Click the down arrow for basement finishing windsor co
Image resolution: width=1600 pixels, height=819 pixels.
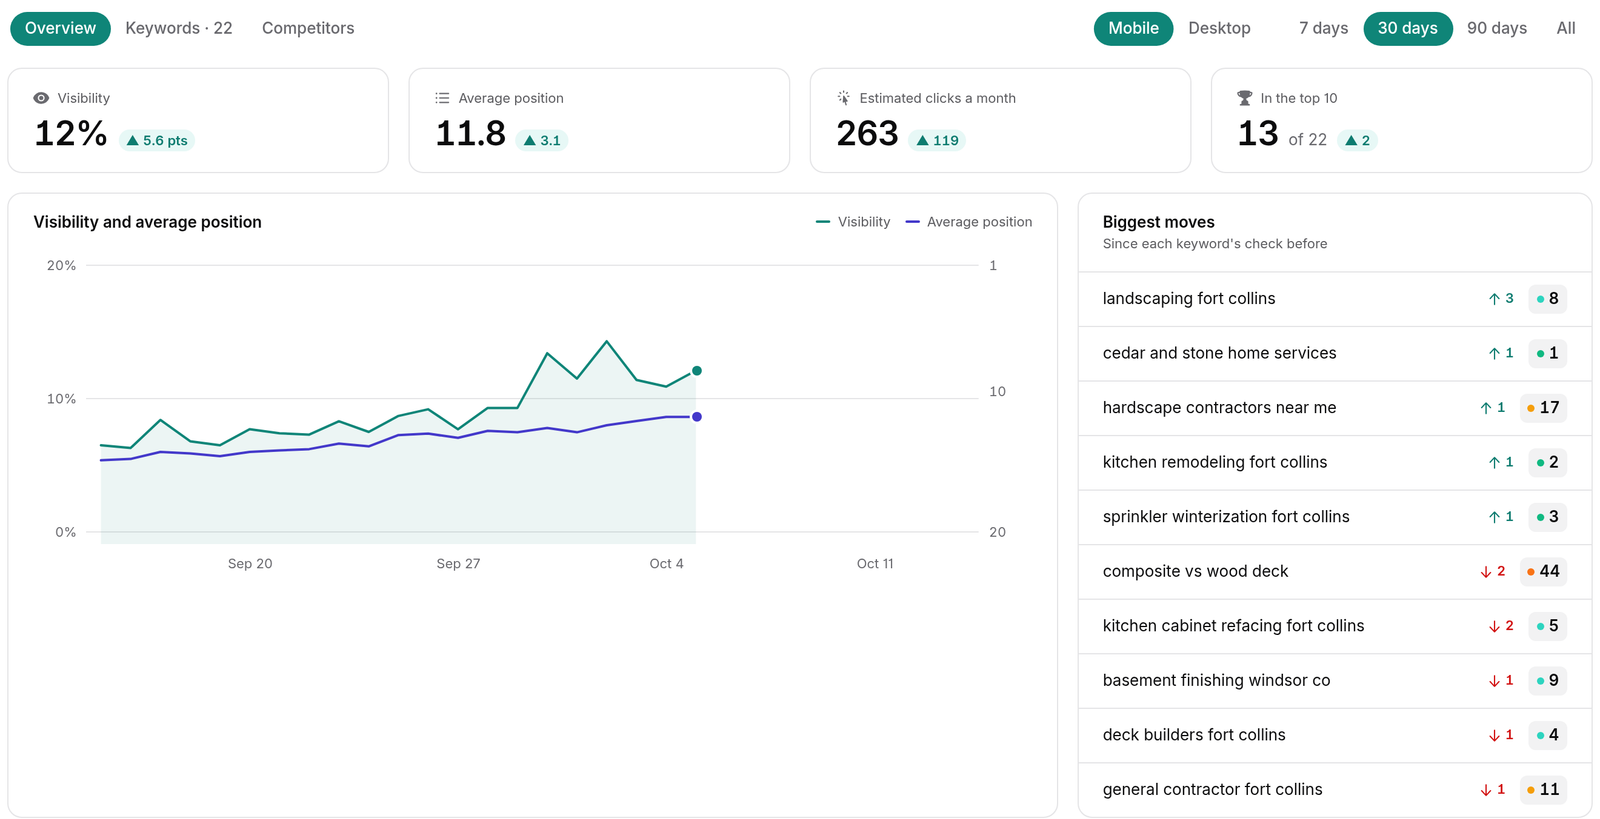(x=1494, y=681)
